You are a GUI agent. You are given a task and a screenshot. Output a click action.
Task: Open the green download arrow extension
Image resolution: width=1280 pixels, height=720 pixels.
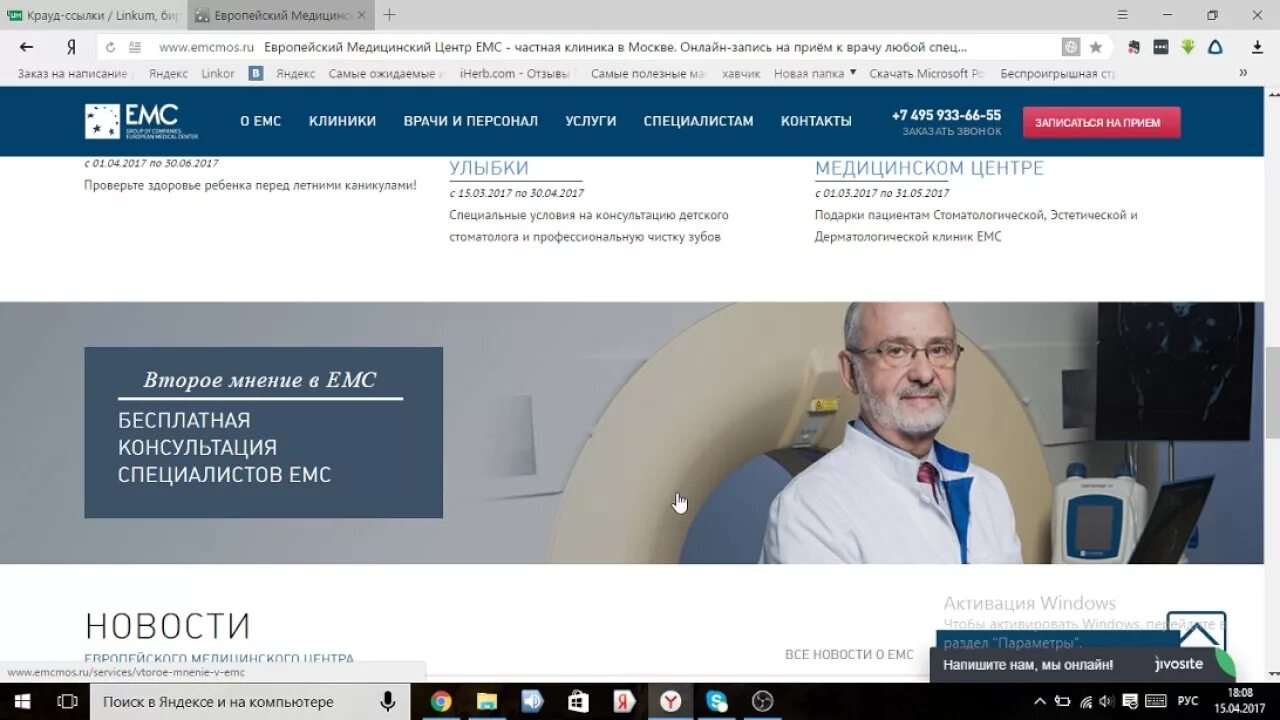click(x=1188, y=47)
